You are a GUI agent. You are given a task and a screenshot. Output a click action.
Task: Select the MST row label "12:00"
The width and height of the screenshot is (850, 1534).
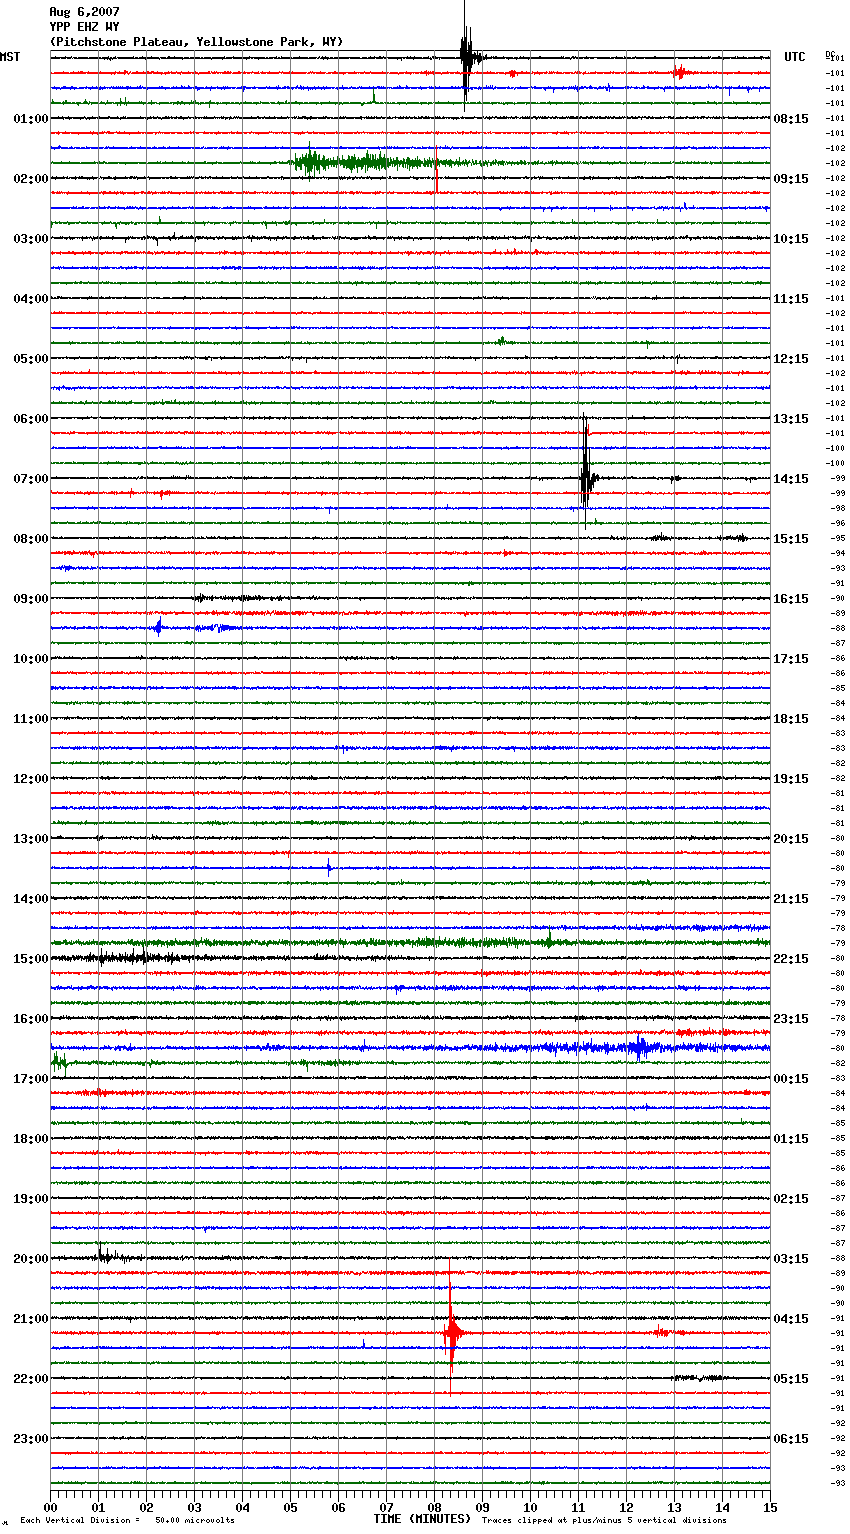point(31,779)
